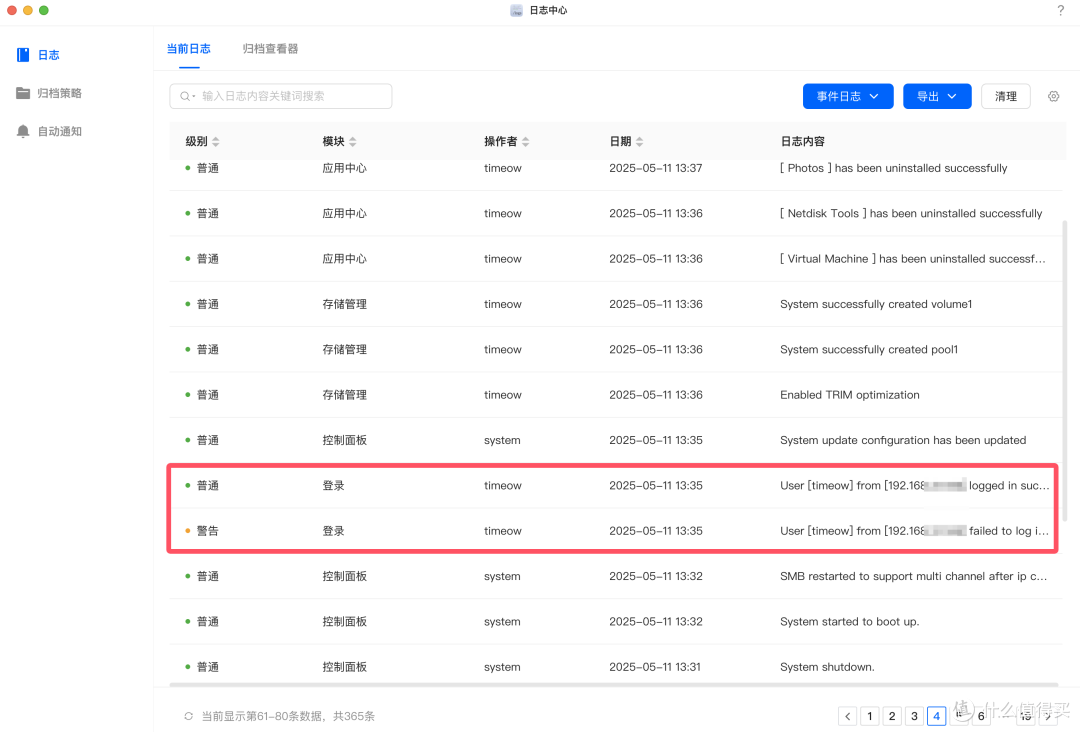The height and width of the screenshot is (732, 1080).
Task: Switch to 当前日志 tab
Action: [189, 49]
